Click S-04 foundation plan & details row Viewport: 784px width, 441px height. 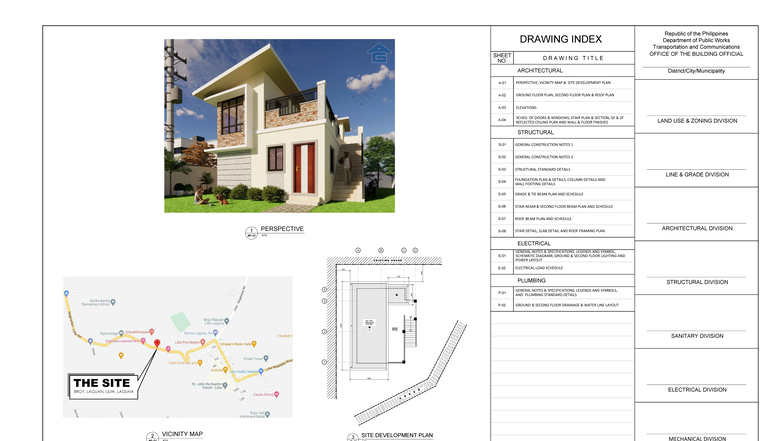click(562, 182)
